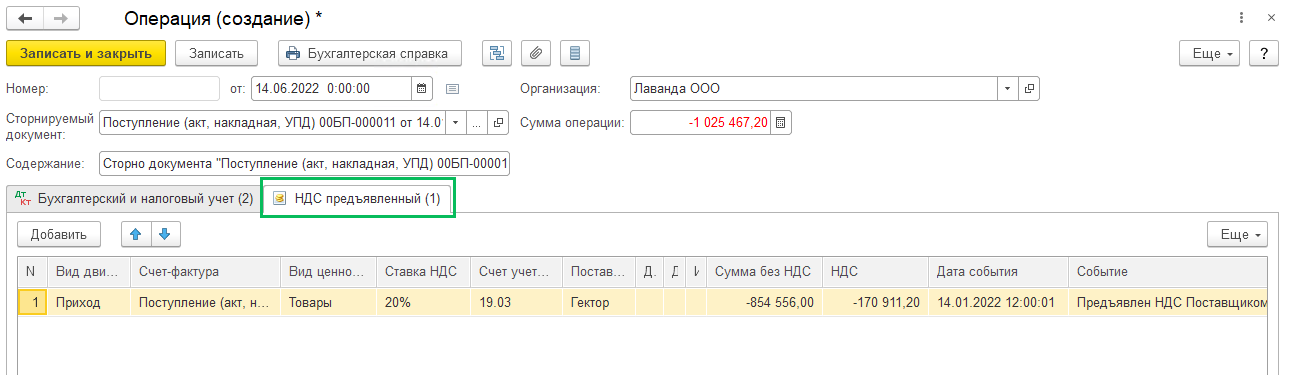This screenshot has width=1290, height=375.
Task: Select cell Предъявлен НДС Поставщиком
Action: point(1167,302)
